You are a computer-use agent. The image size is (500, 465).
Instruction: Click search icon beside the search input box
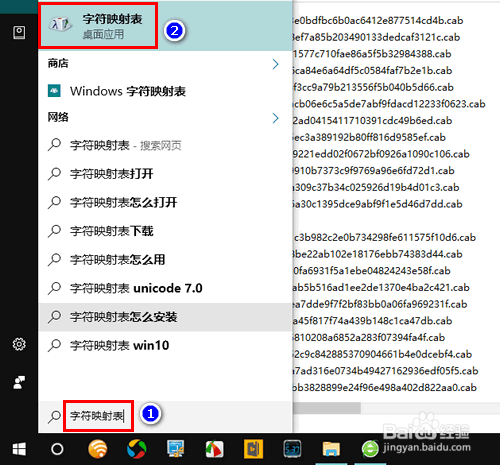(x=54, y=416)
